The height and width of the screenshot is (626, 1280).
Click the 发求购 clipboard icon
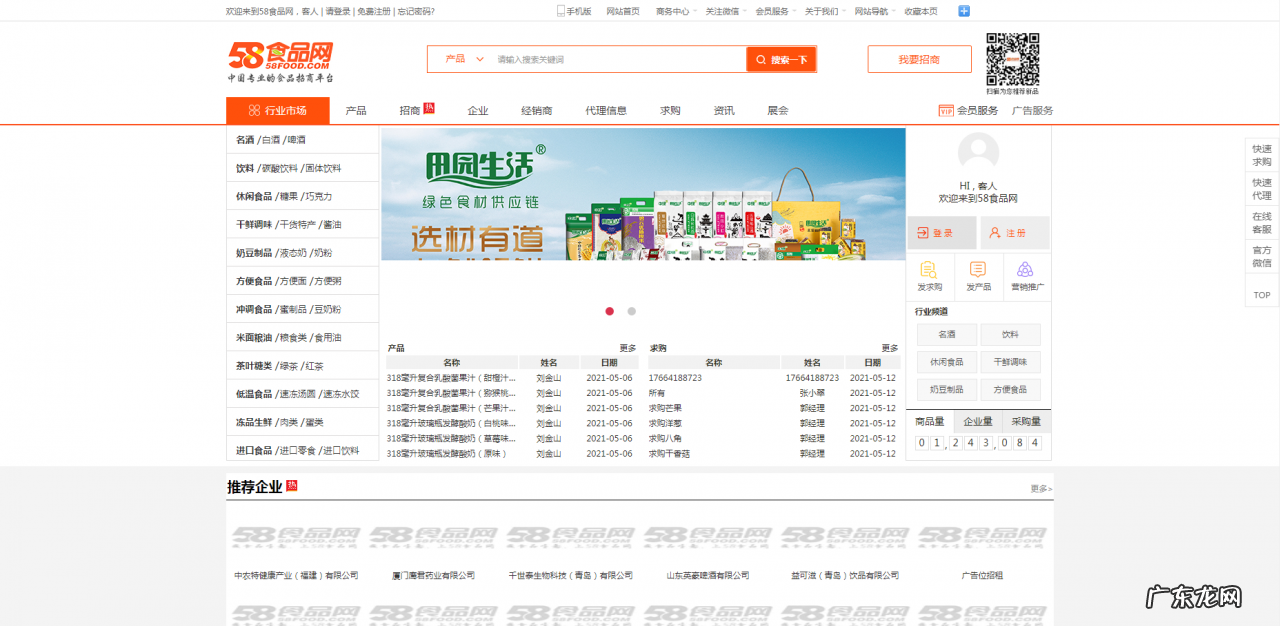[x=929, y=268]
